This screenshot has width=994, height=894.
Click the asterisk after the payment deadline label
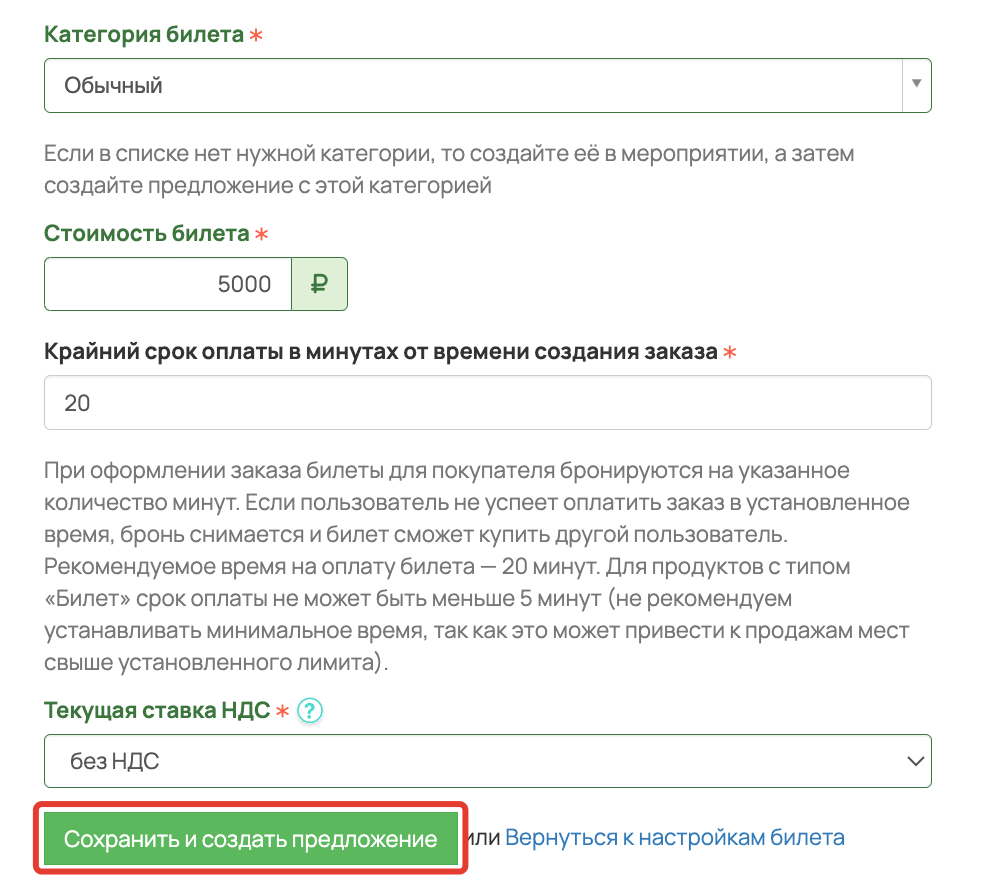click(730, 352)
